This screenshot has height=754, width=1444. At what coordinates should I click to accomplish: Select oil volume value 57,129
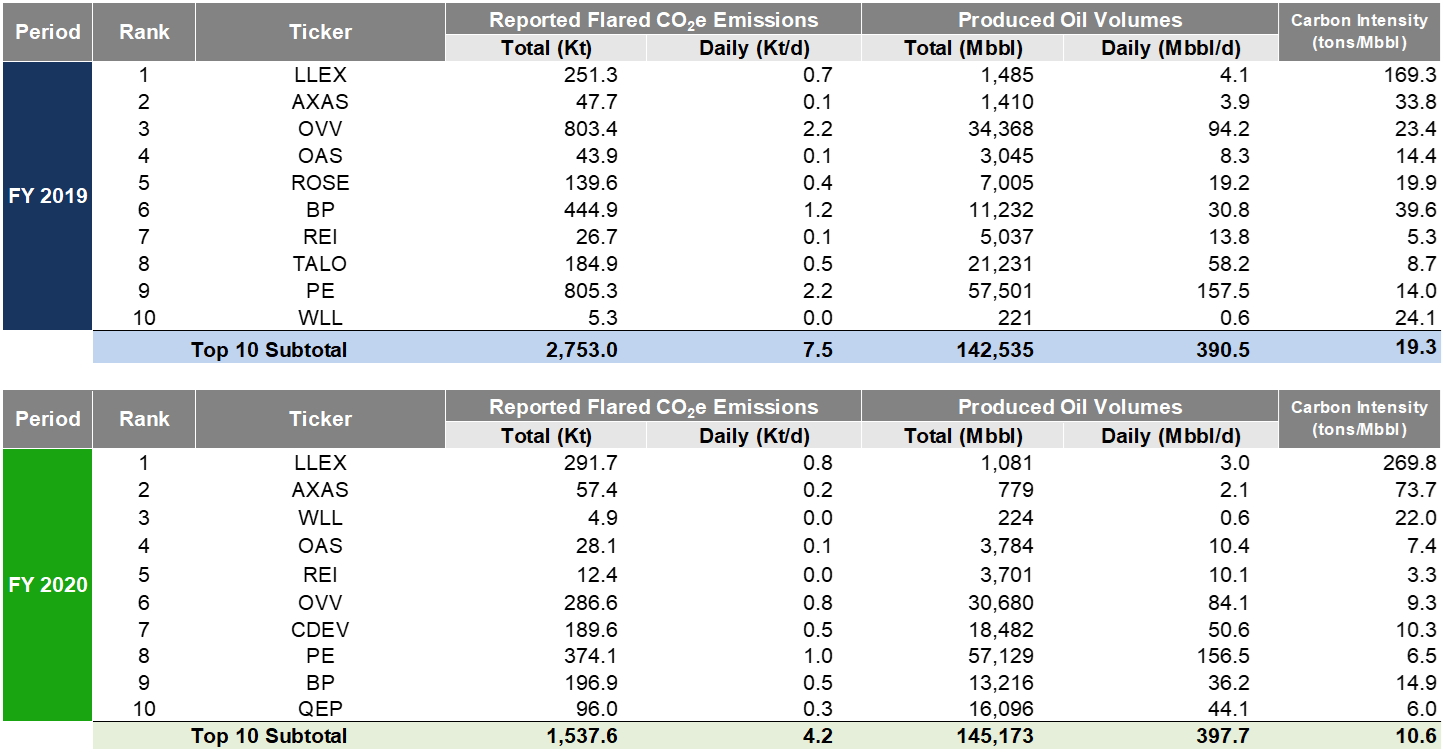[1001, 657]
